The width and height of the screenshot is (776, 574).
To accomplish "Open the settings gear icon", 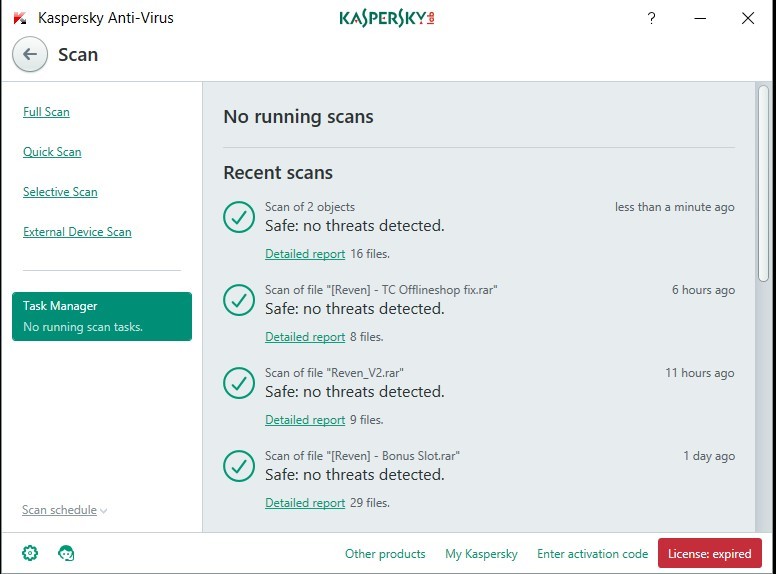I will coord(30,553).
